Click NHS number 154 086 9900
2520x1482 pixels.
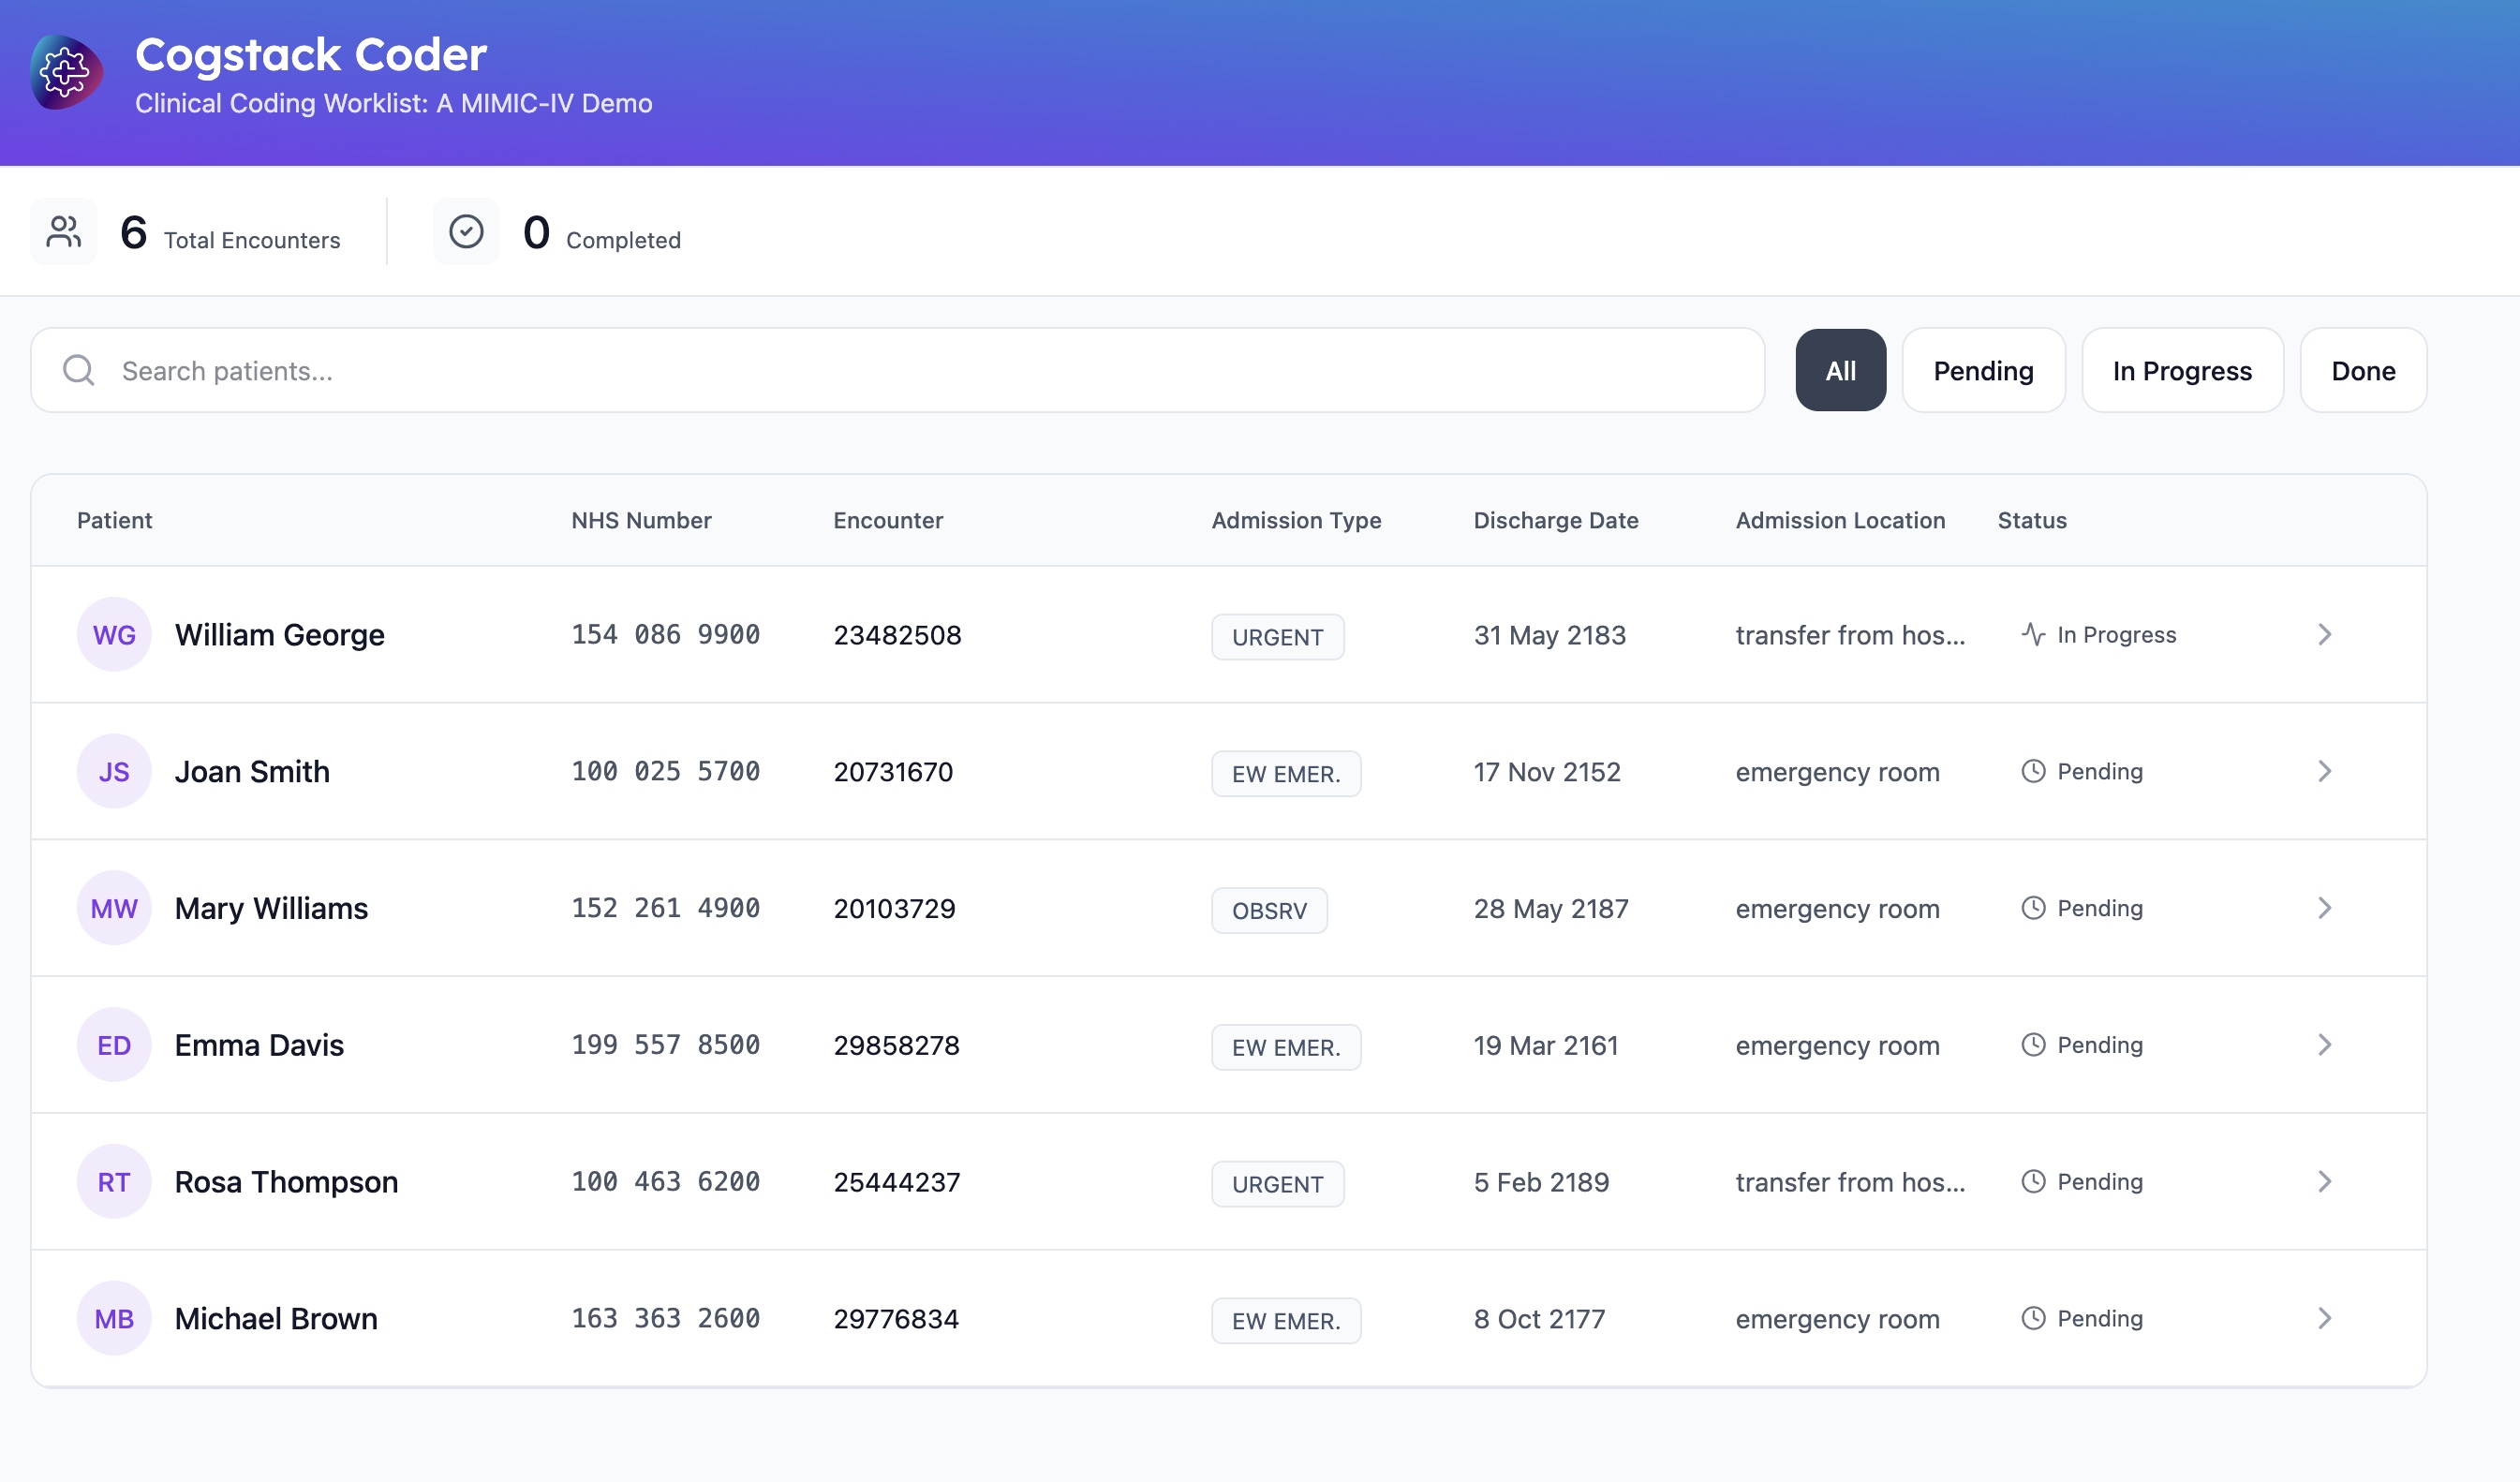(x=666, y=635)
